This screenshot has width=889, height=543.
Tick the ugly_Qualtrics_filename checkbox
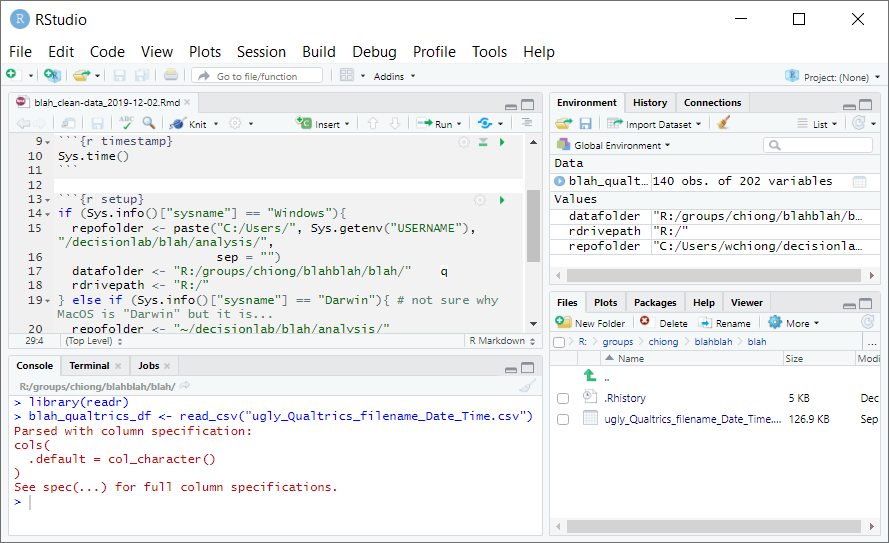coord(562,419)
